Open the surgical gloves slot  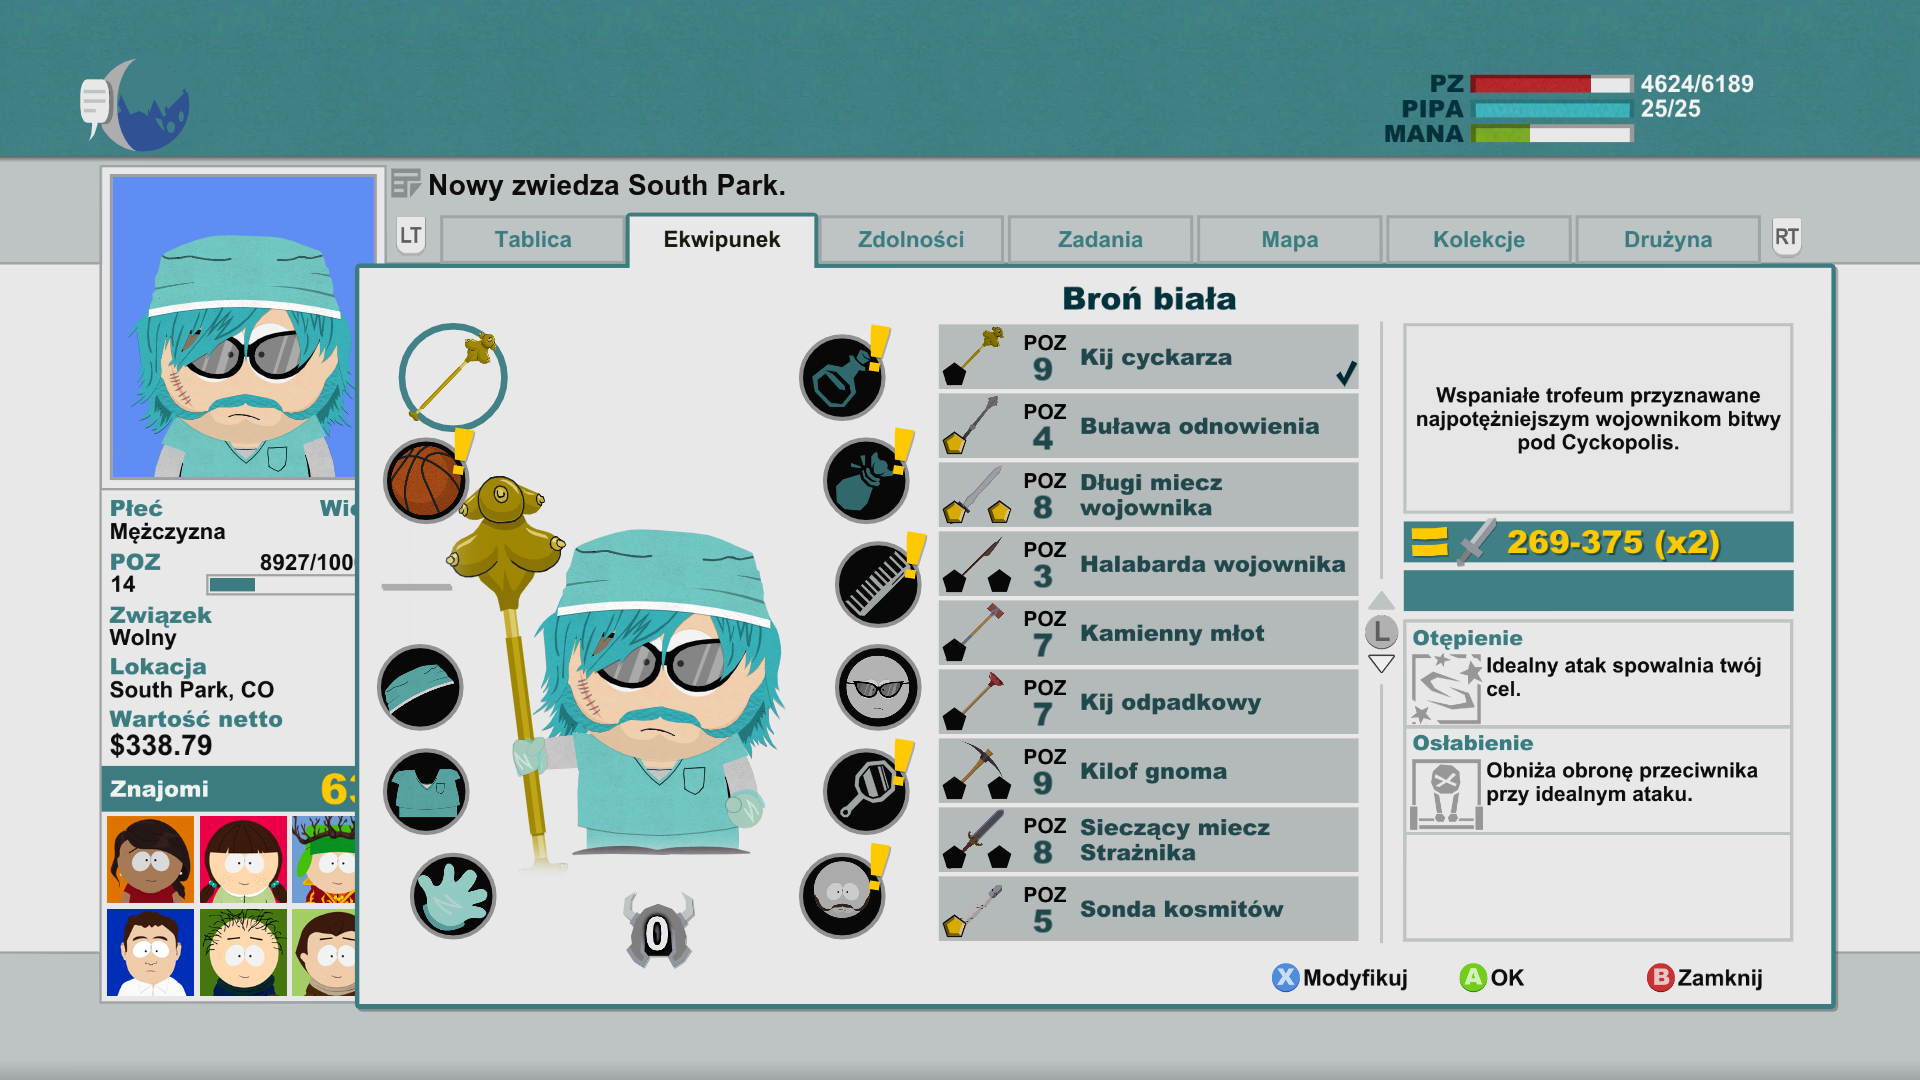(453, 895)
